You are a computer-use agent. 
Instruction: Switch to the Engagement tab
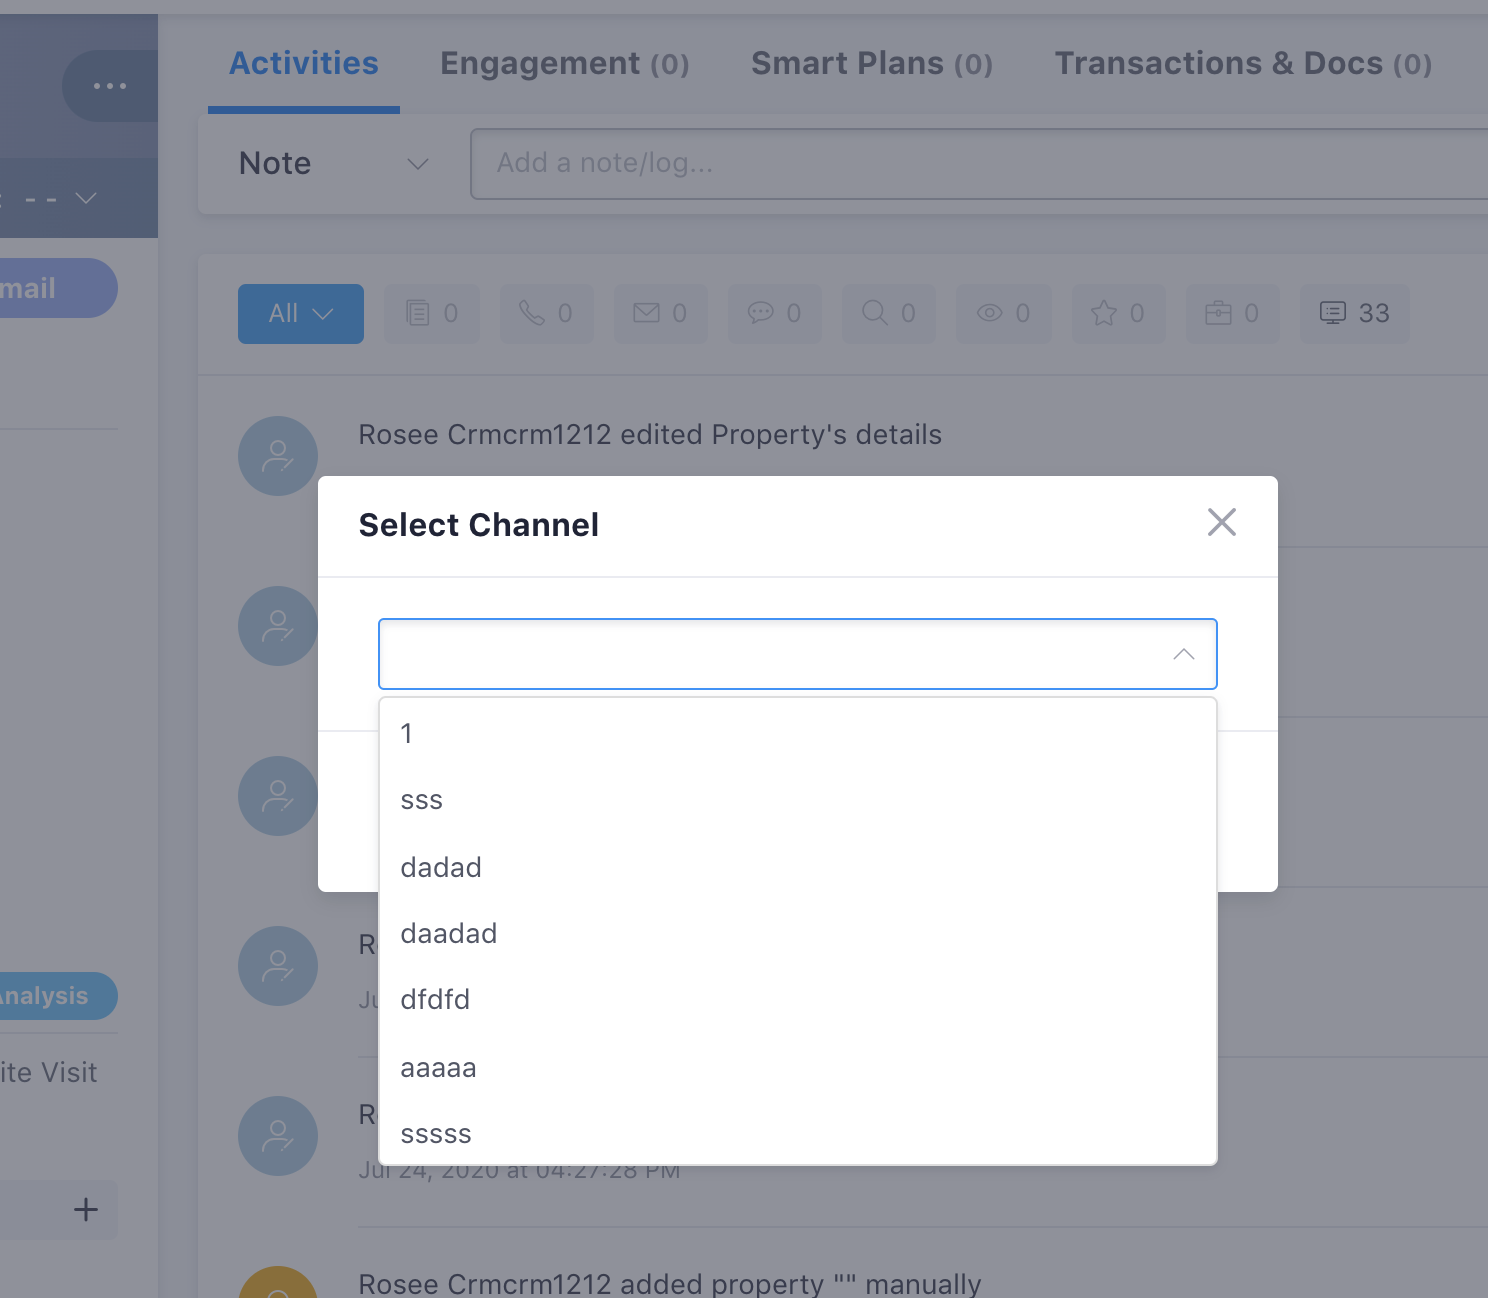pos(564,64)
